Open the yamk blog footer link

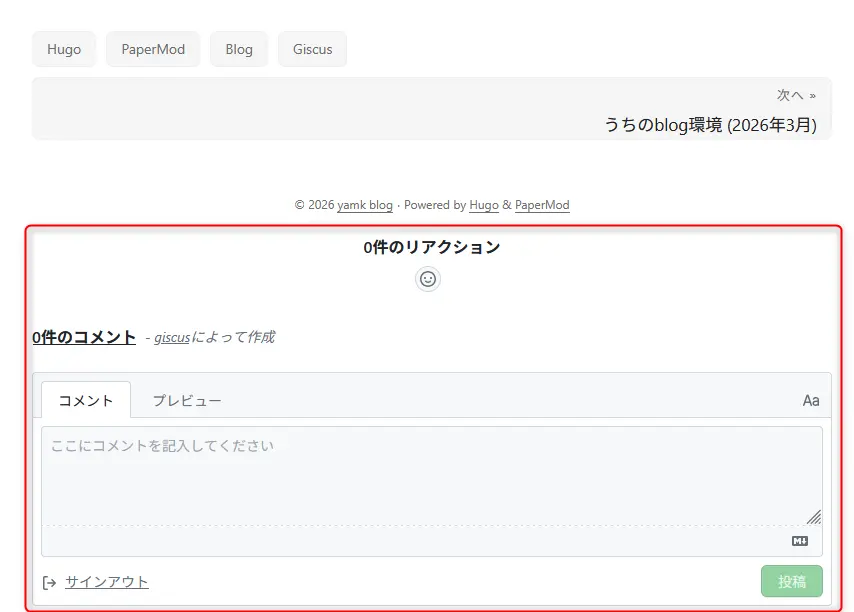tap(365, 205)
